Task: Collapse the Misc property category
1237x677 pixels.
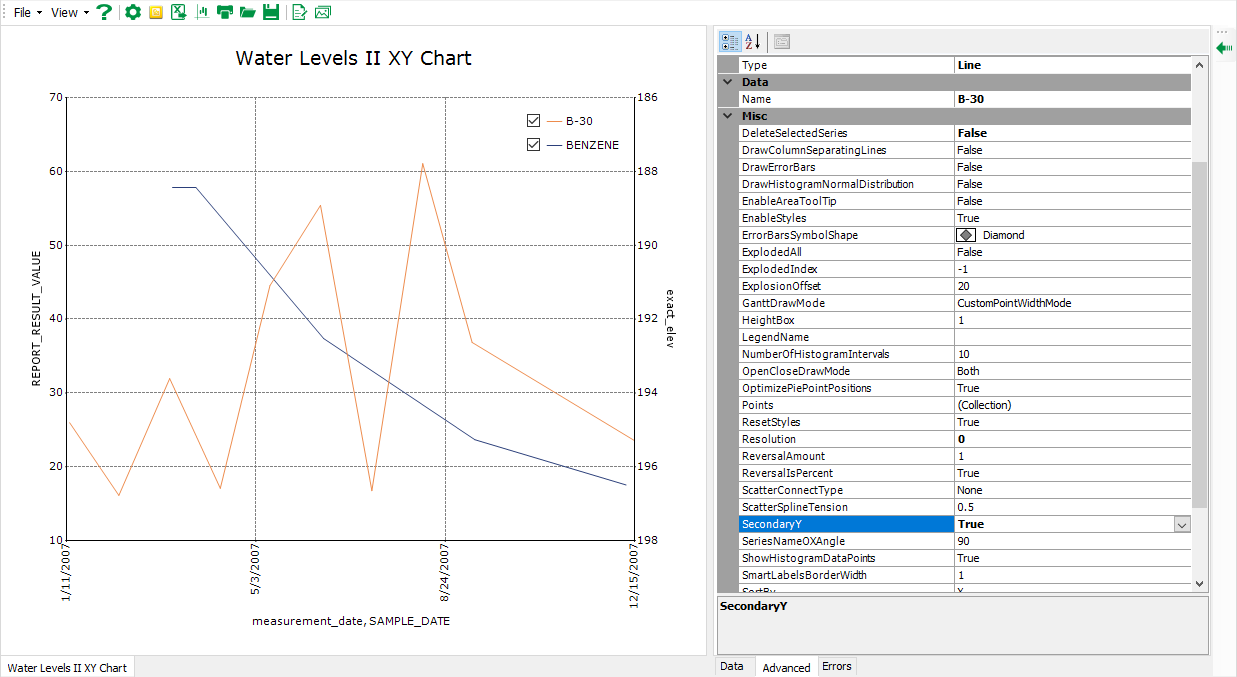Action: pos(727,116)
